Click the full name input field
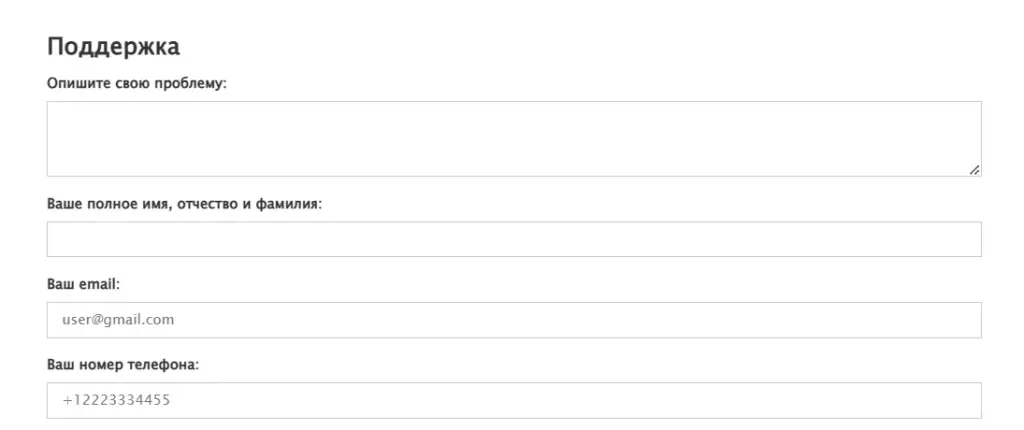This screenshot has width=1024, height=430. click(514, 239)
